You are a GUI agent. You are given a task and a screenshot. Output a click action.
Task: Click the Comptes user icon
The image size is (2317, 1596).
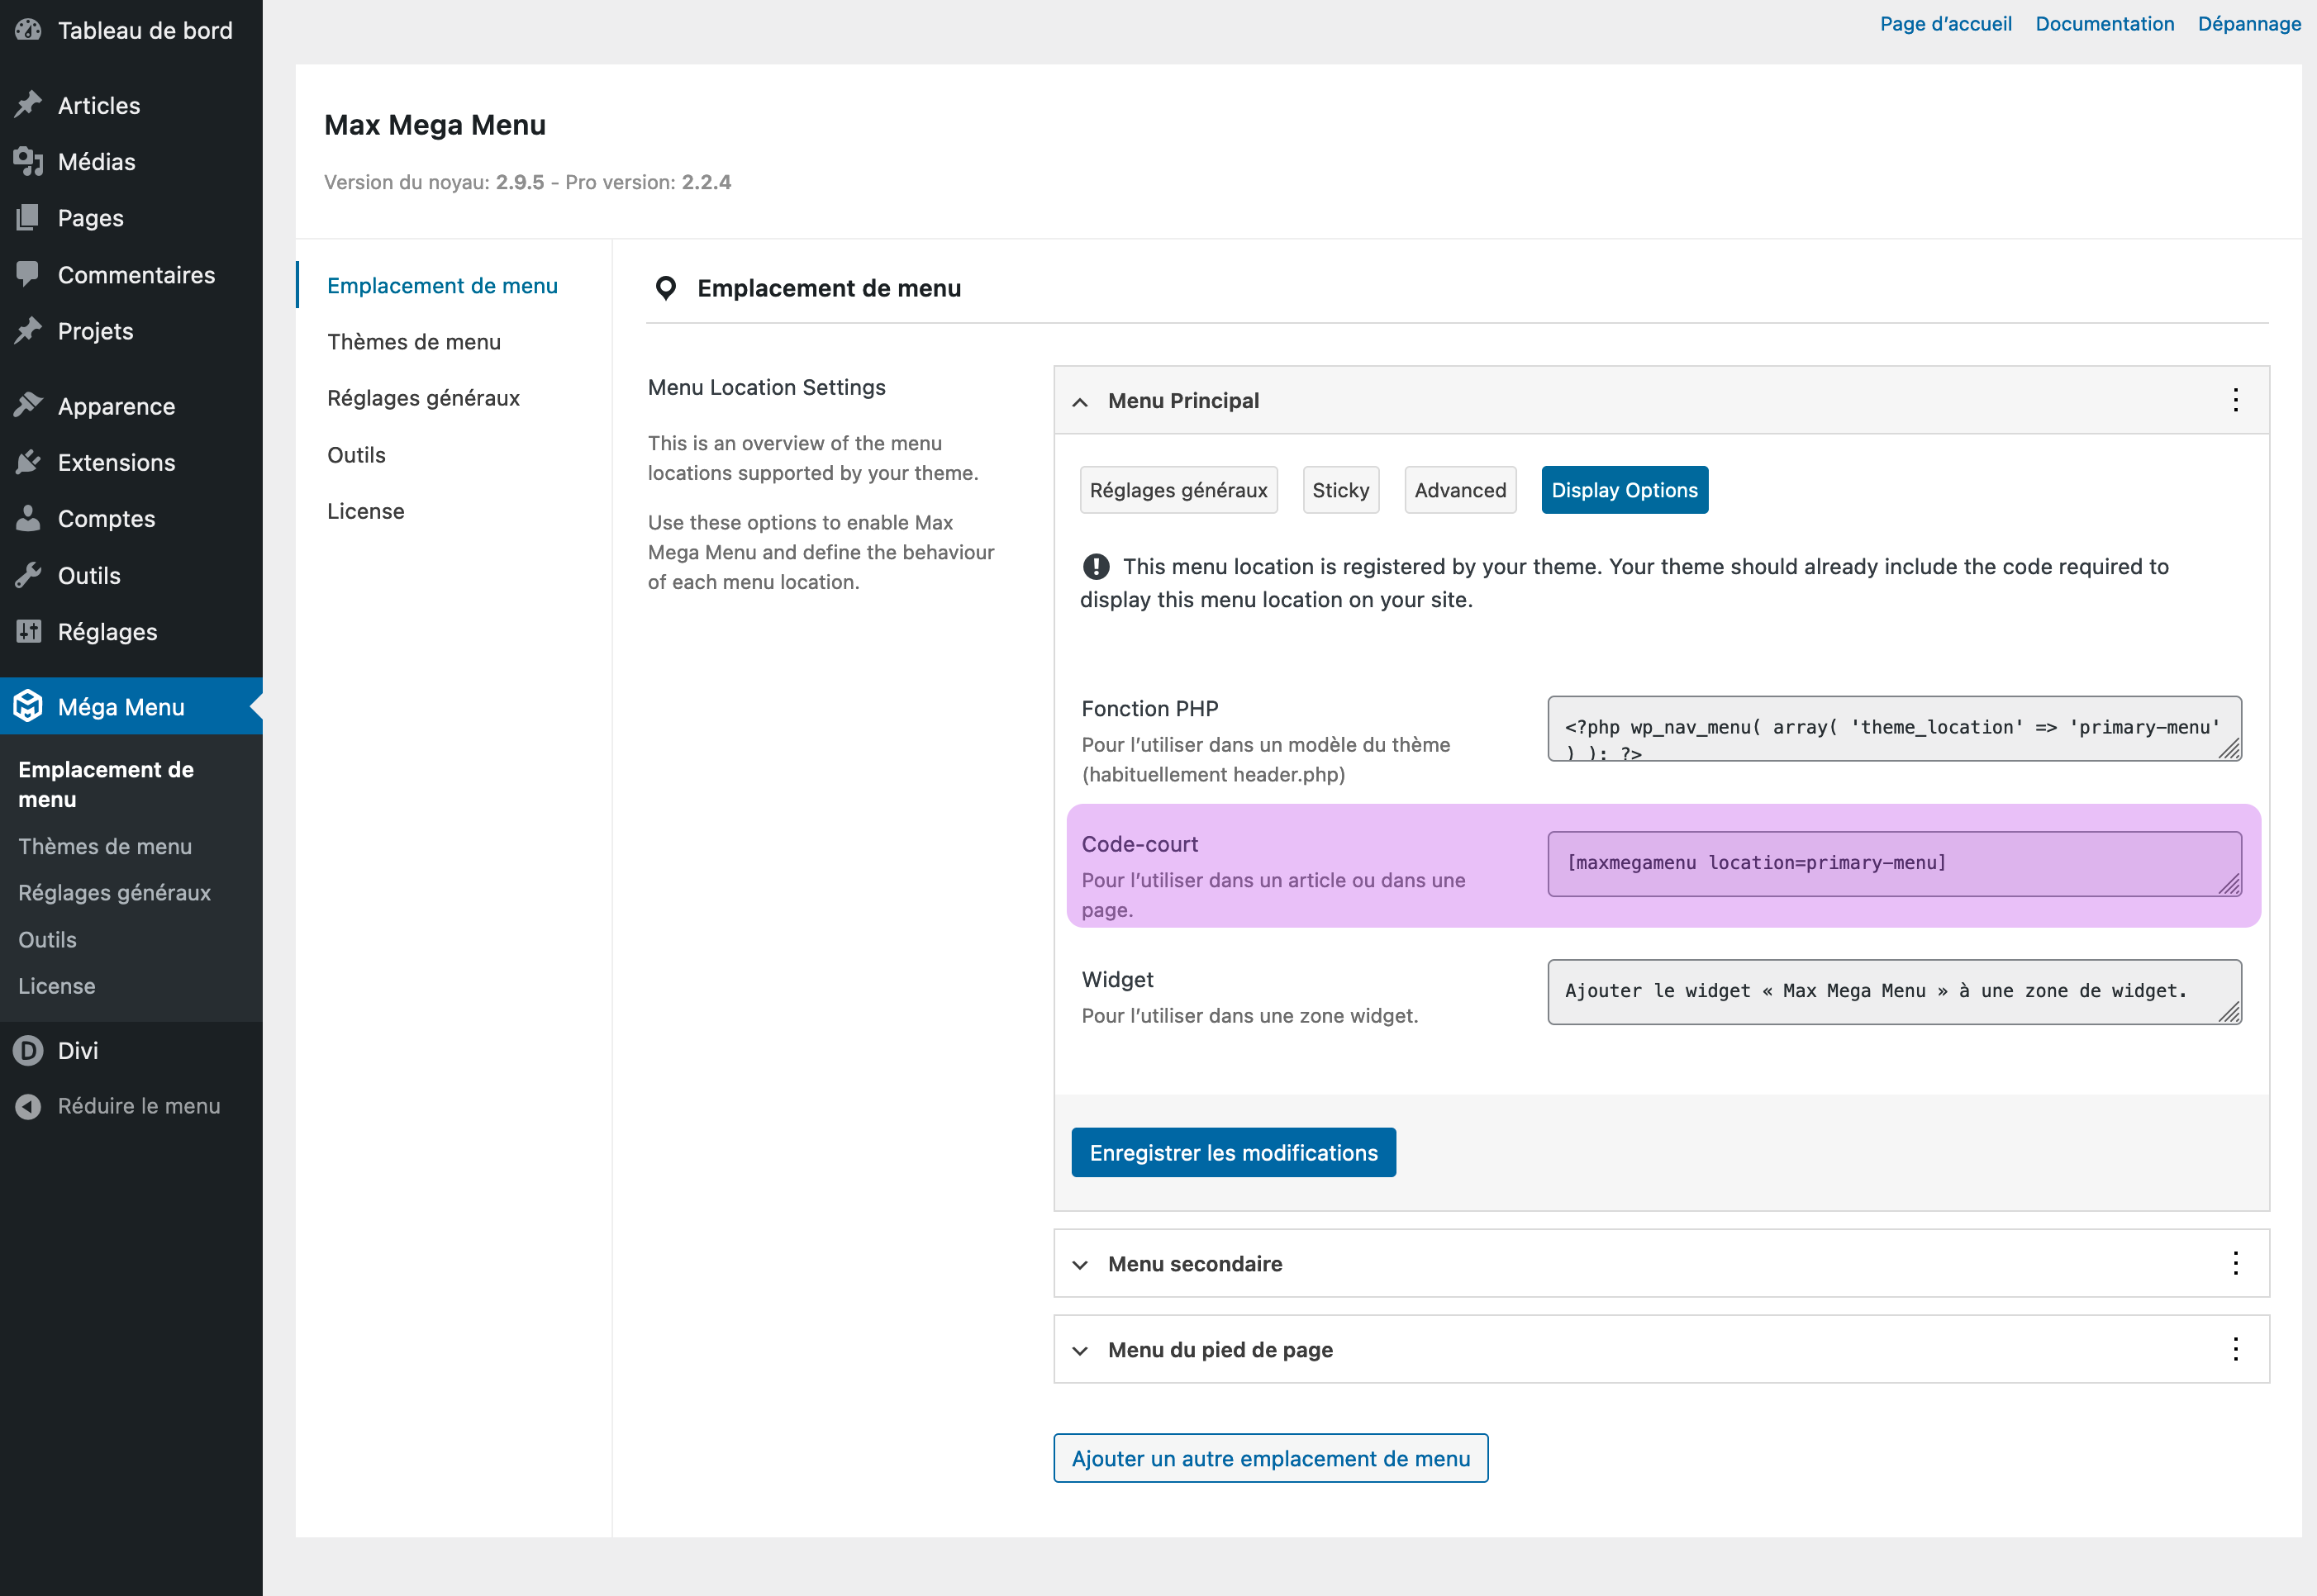tap(28, 518)
